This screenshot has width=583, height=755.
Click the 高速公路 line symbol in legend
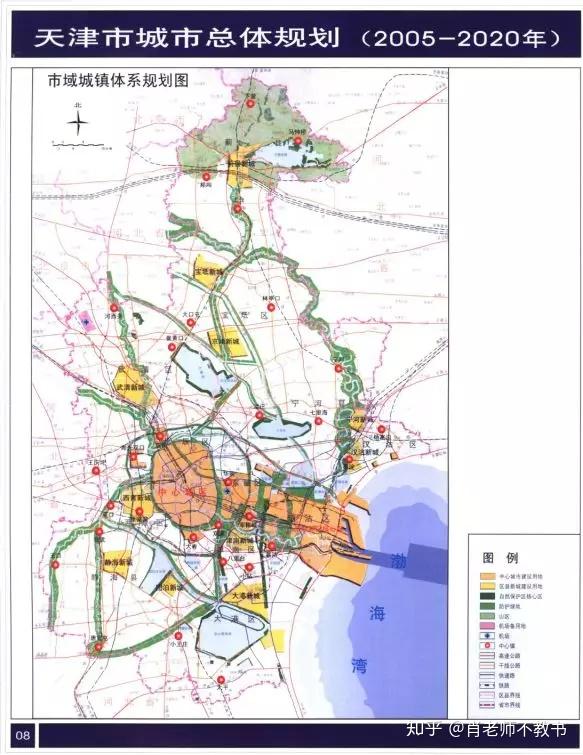click(488, 656)
